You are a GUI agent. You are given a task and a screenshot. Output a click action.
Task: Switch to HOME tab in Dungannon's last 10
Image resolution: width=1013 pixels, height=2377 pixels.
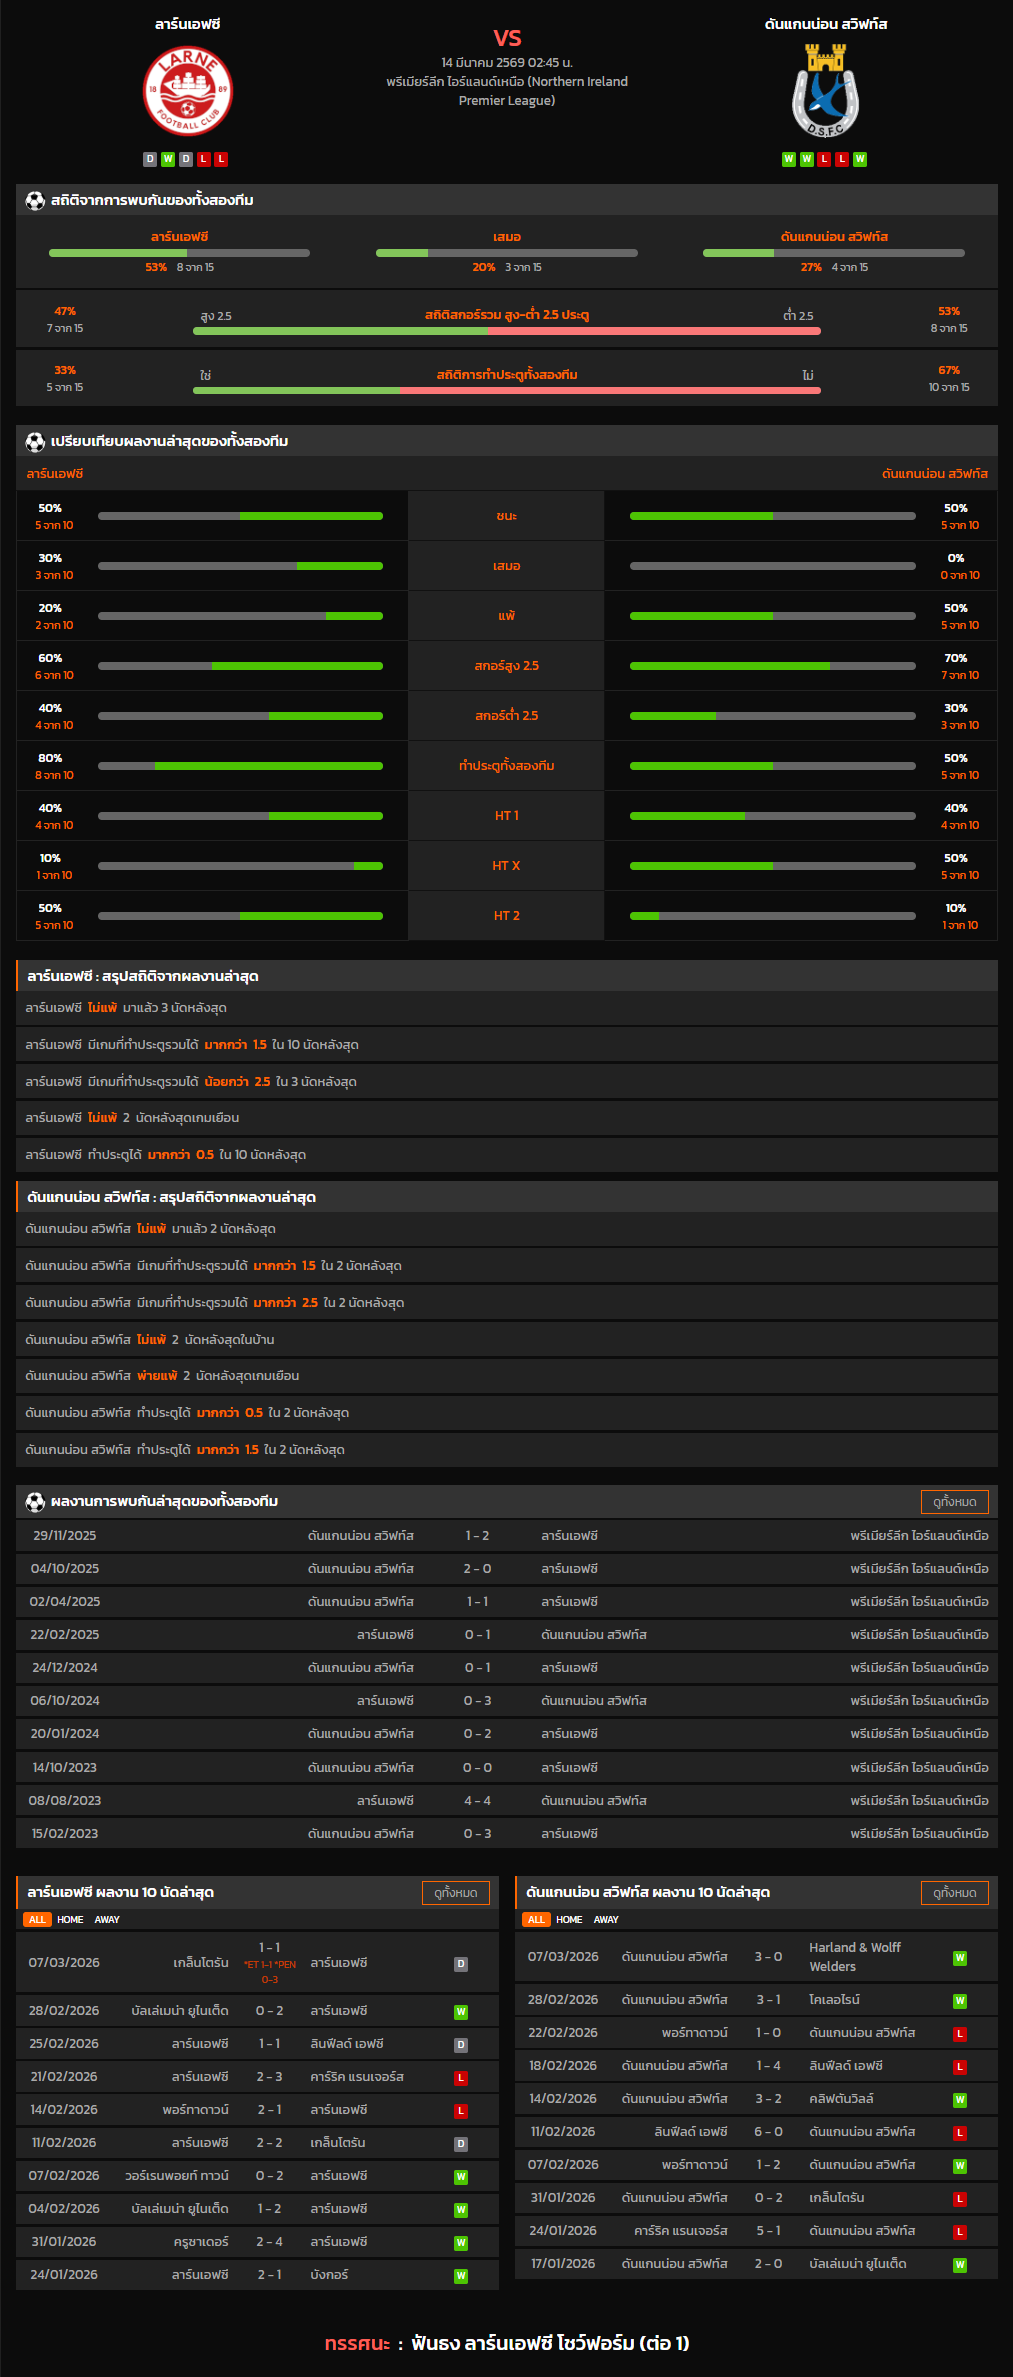tap(569, 1920)
